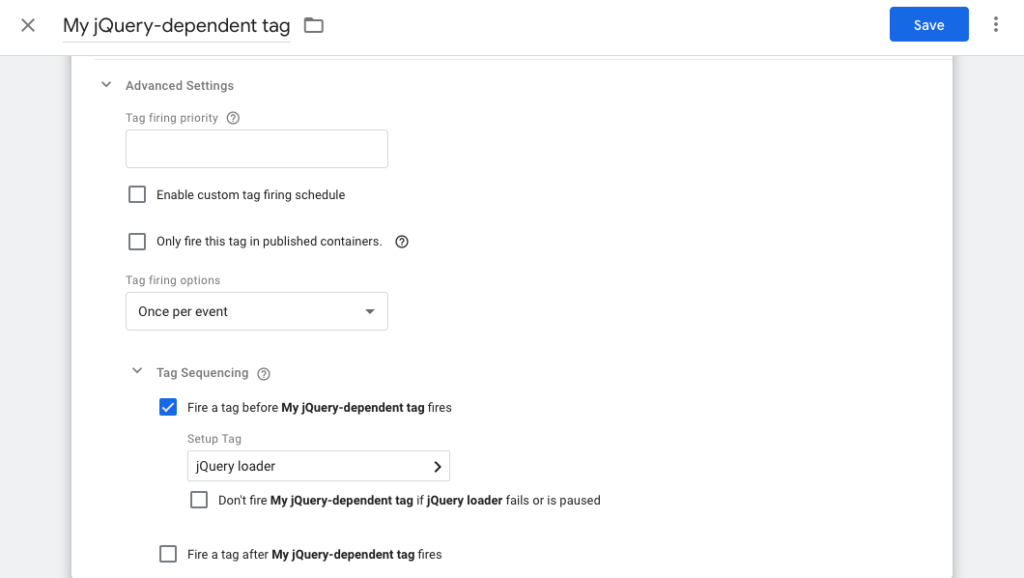Enable don't fire if jQuery loader fails
This screenshot has height=578, width=1024.
[x=199, y=499]
